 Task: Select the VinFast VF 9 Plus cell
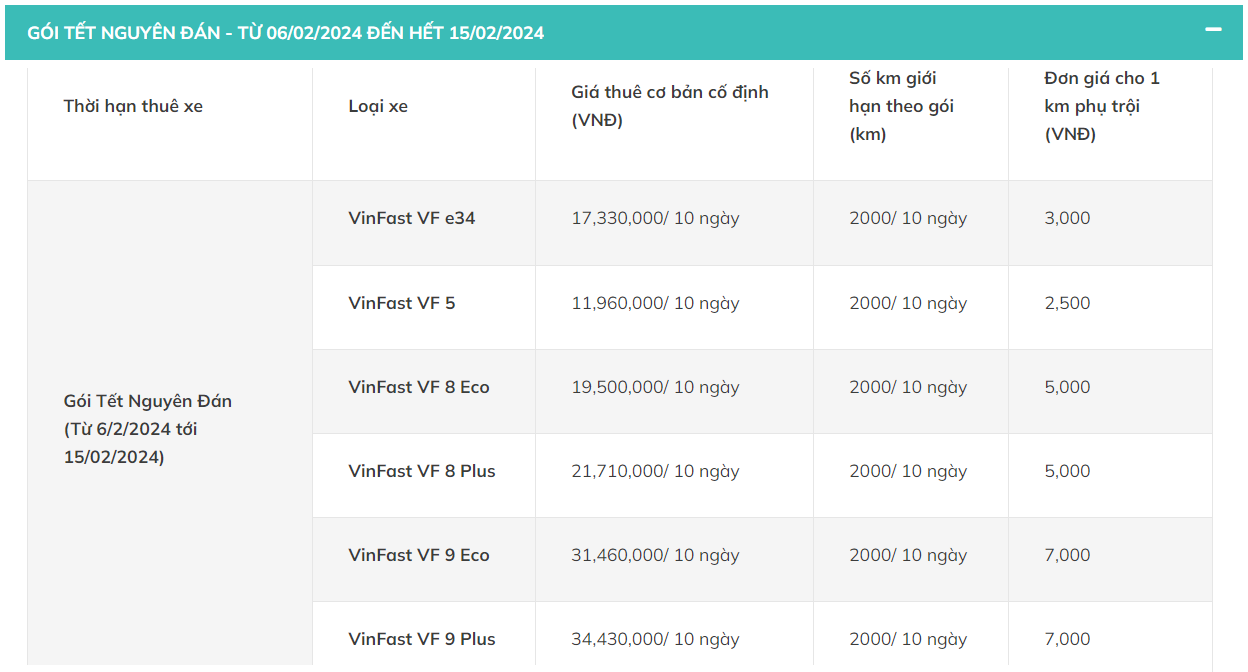422,639
